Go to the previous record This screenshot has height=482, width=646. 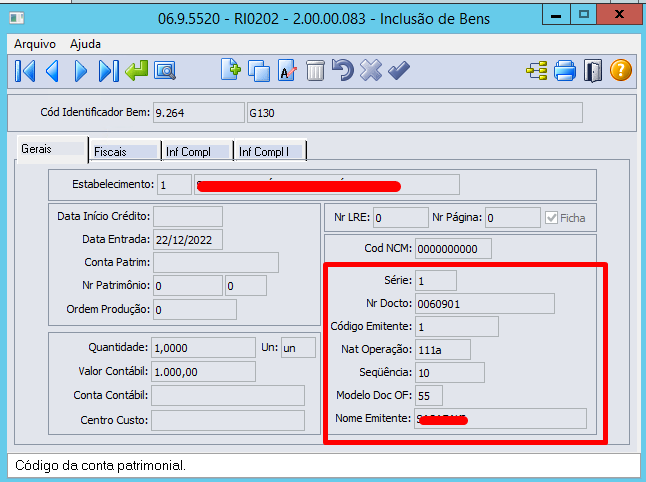pyautogui.click(x=52, y=71)
